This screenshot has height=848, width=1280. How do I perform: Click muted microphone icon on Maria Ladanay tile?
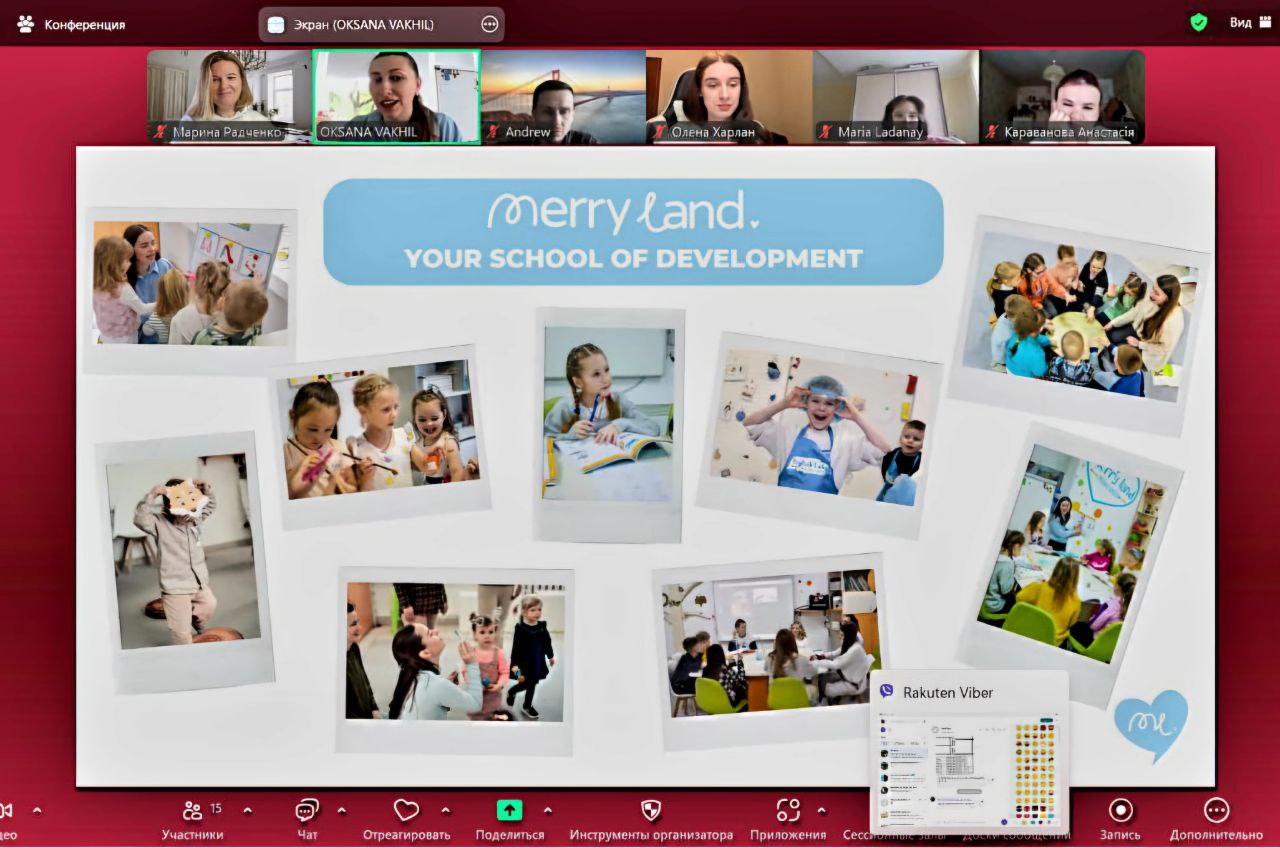tap(826, 132)
